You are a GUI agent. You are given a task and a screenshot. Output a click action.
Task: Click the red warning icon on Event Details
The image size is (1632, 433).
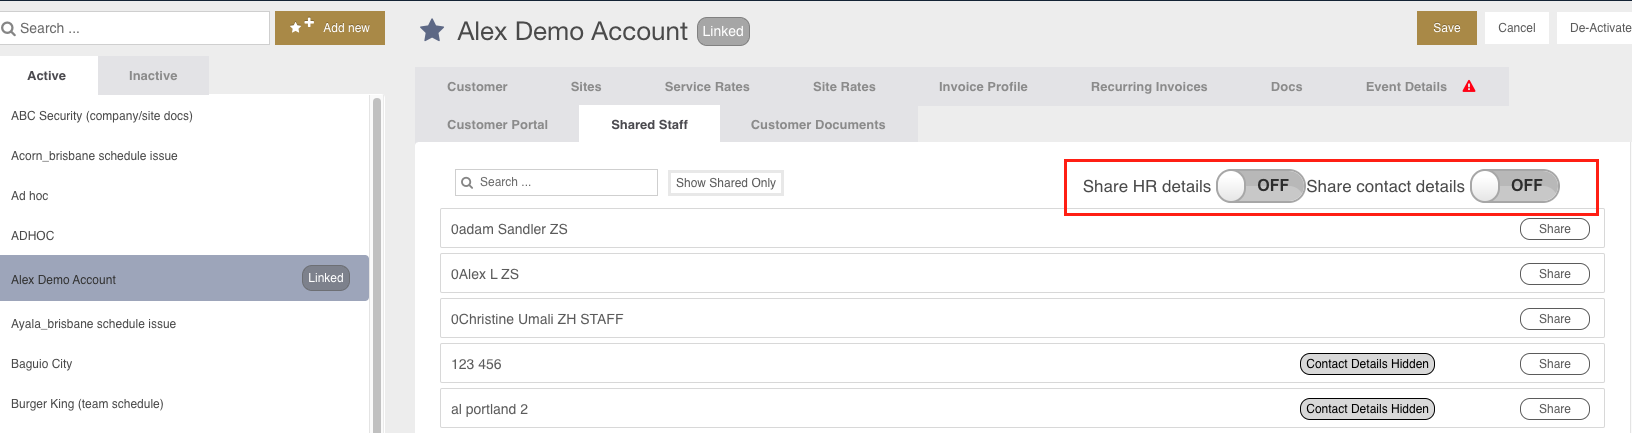tap(1469, 87)
